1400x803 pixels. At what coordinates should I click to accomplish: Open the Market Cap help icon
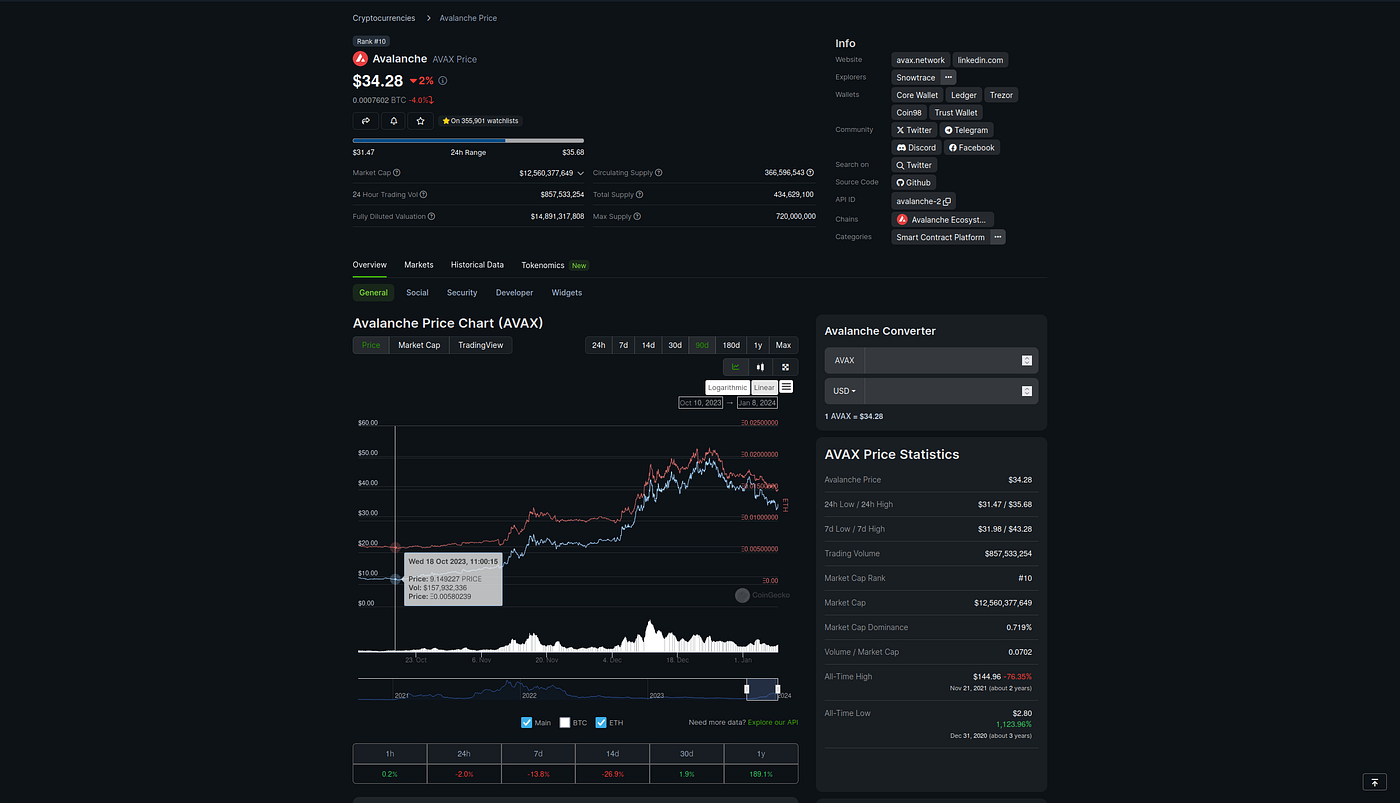point(397,173)
